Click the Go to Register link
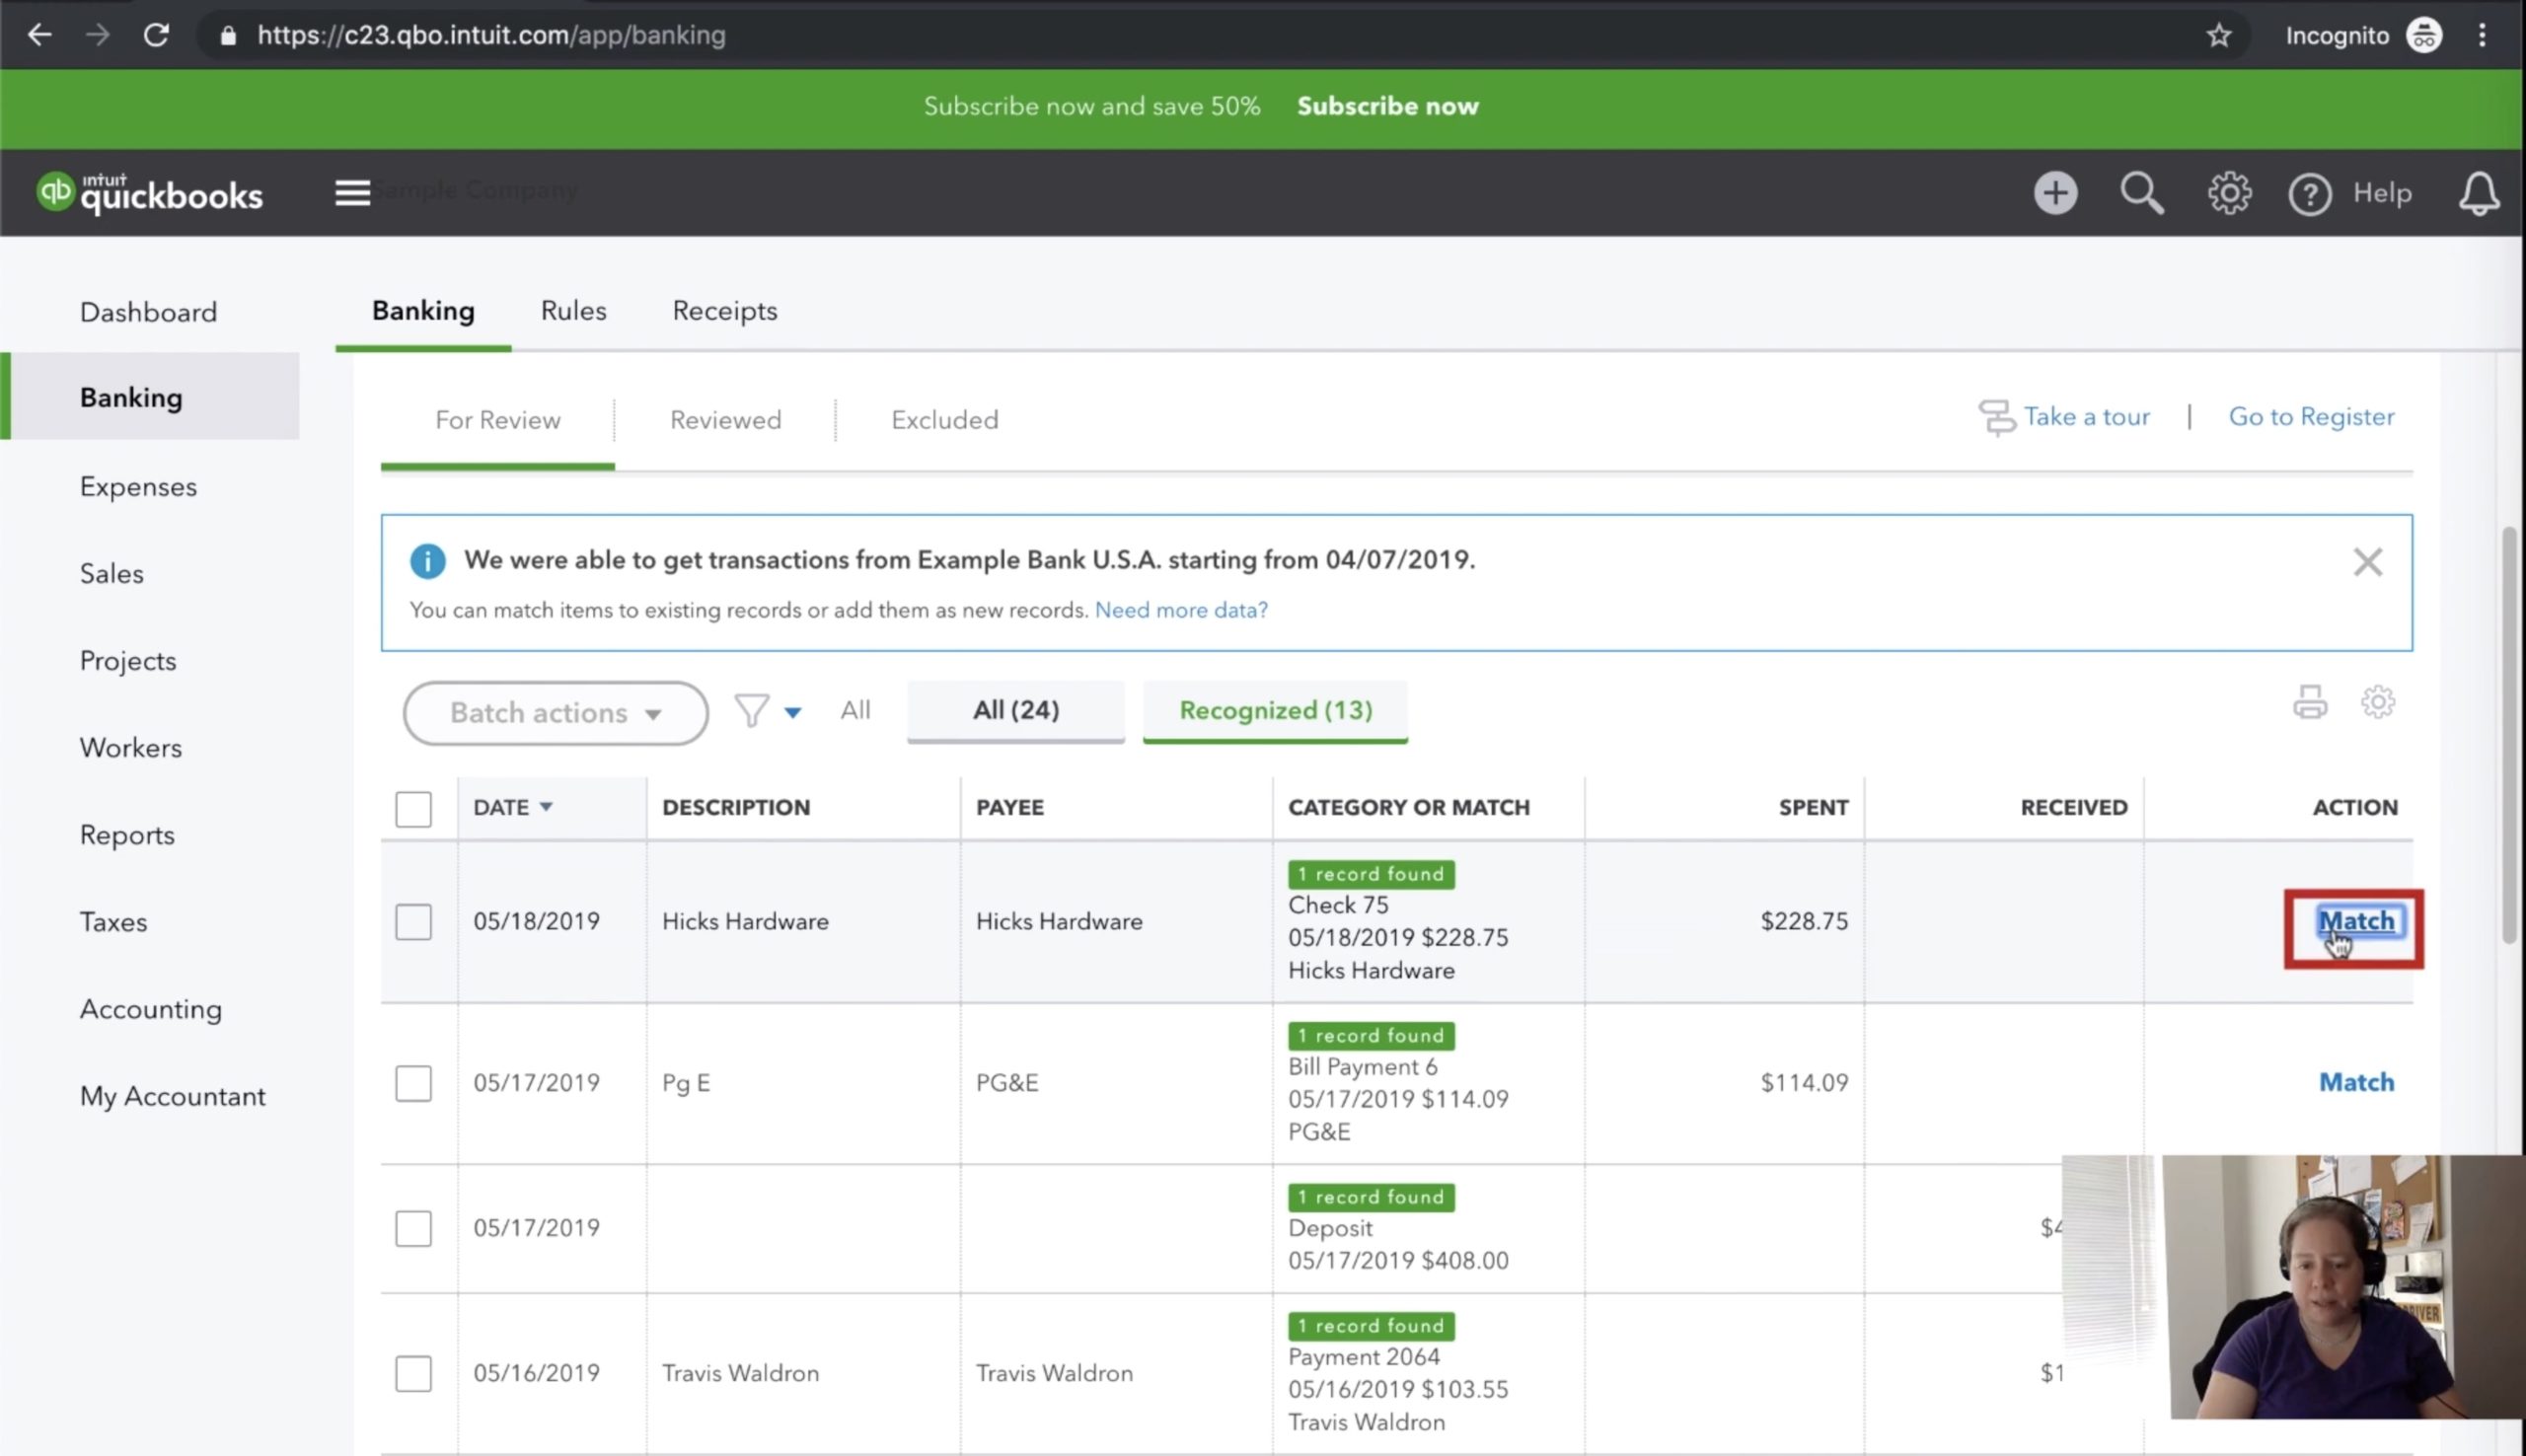The image size is (2526, 1456). 2311,417
